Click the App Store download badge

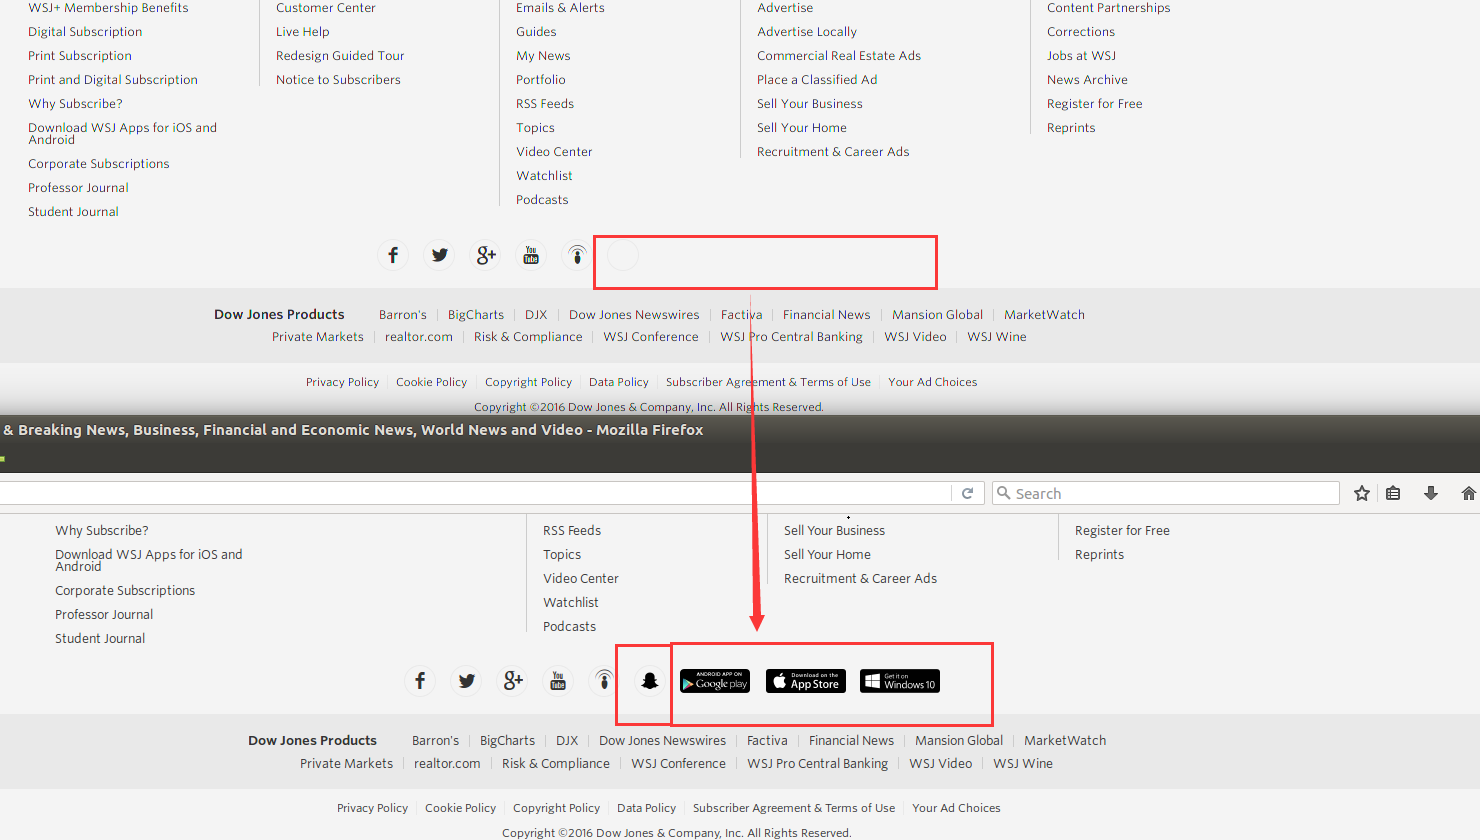(x=806, y=681)
